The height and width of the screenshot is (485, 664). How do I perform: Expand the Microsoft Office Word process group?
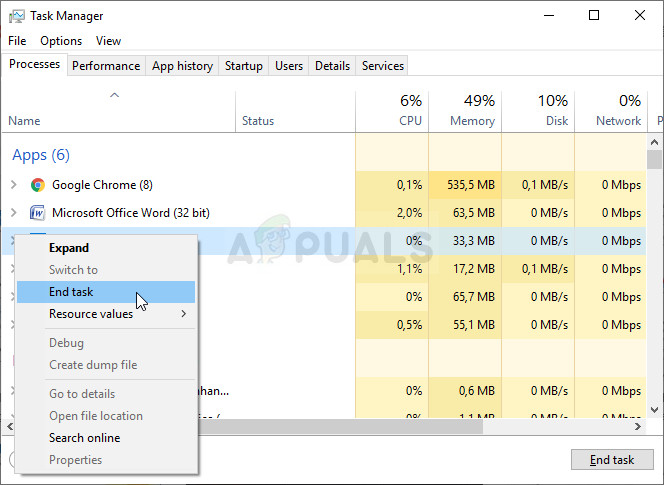[13, 213]
